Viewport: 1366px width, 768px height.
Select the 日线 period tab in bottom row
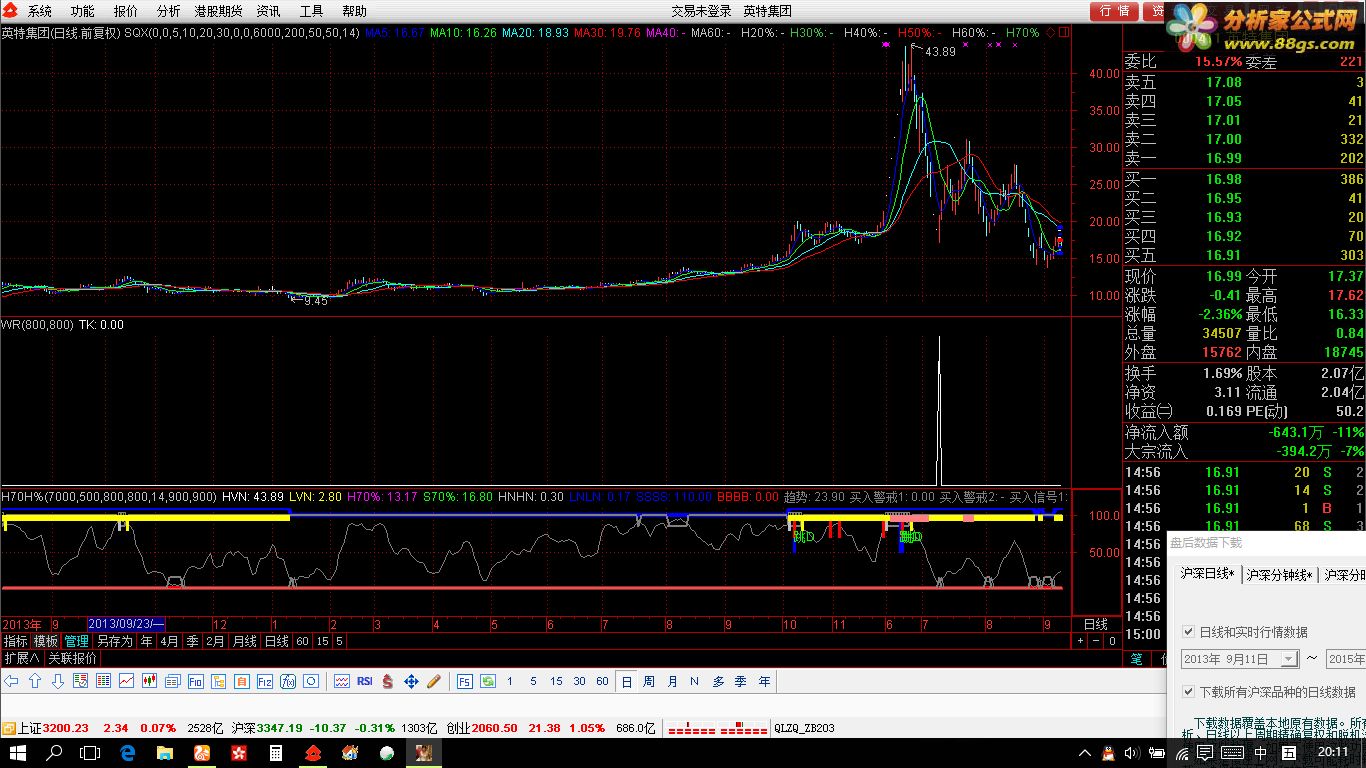[276, 641]
